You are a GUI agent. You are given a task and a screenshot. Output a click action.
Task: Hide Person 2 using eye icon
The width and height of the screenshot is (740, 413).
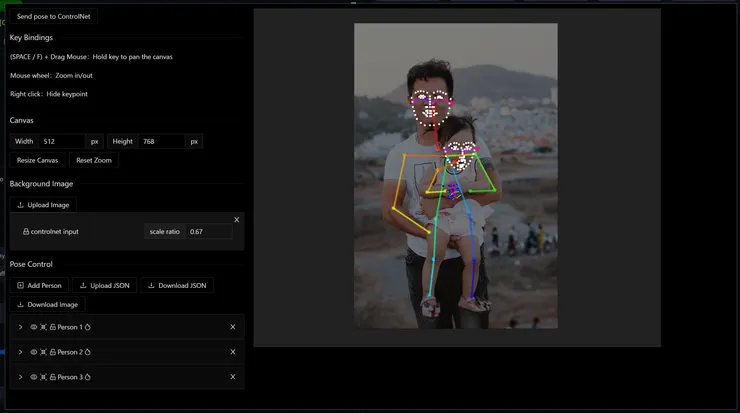tap(33, 352)
